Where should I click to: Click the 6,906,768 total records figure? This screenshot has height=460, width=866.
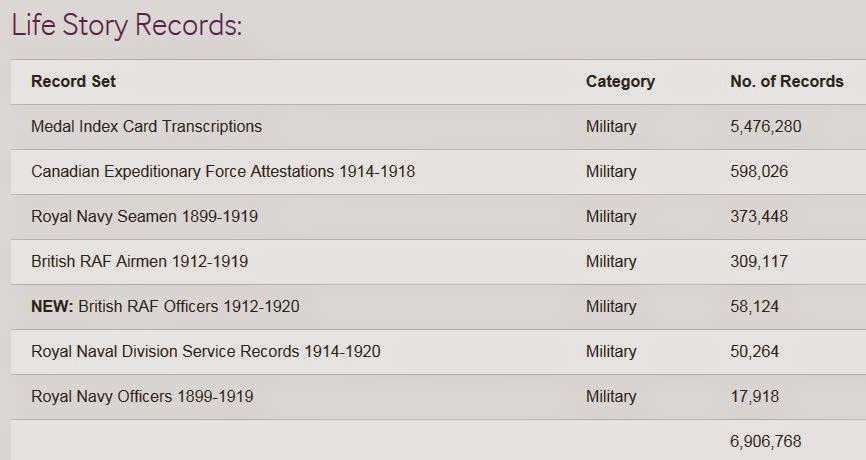coord(765,441)
